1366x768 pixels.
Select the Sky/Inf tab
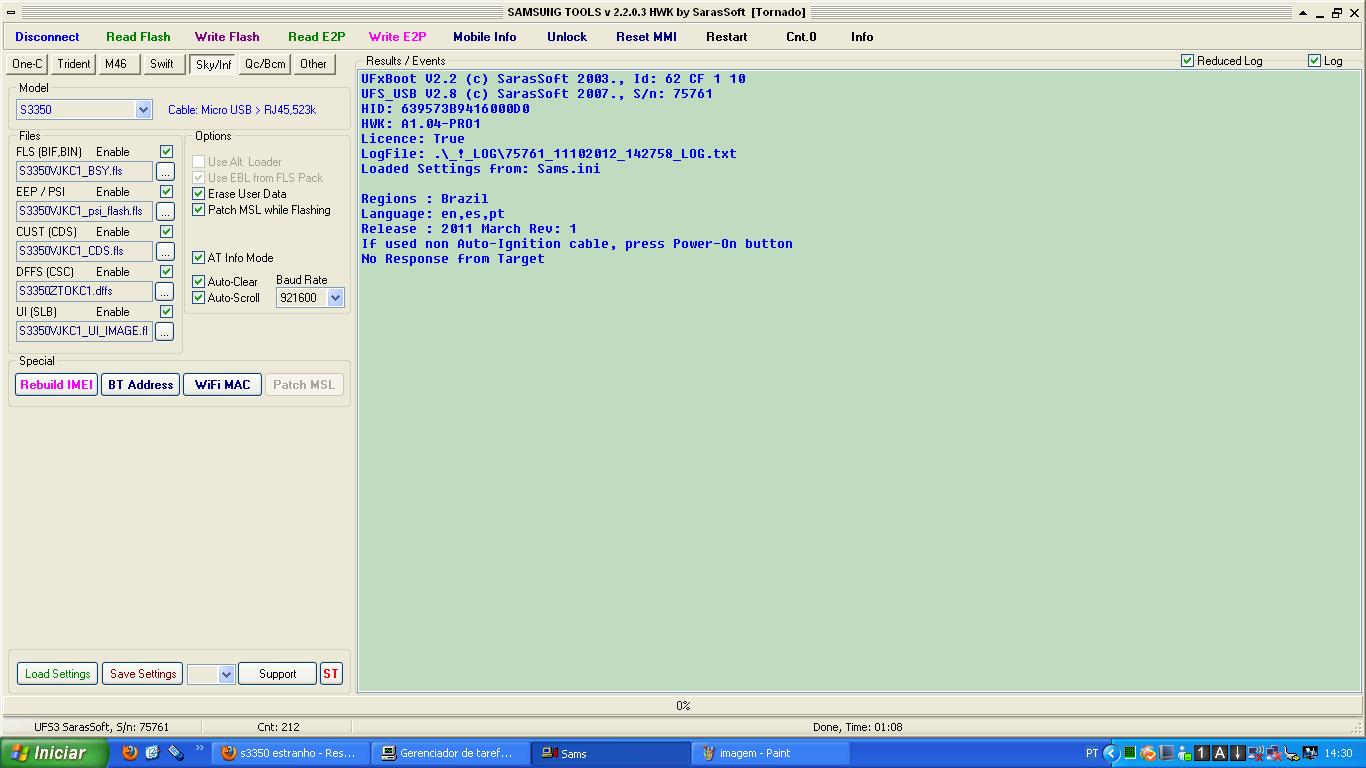(213, 65)
